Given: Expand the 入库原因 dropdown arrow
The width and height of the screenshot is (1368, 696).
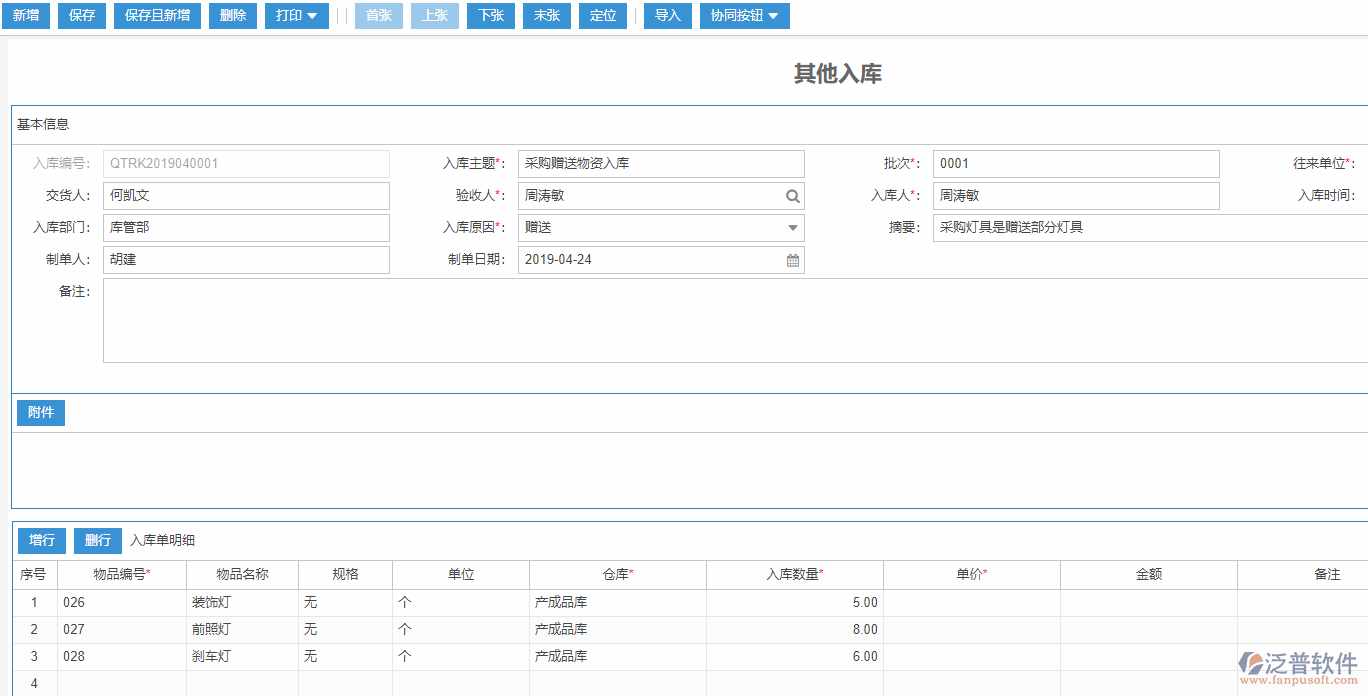Looking at the screenshot, I should tap(792, 228).
